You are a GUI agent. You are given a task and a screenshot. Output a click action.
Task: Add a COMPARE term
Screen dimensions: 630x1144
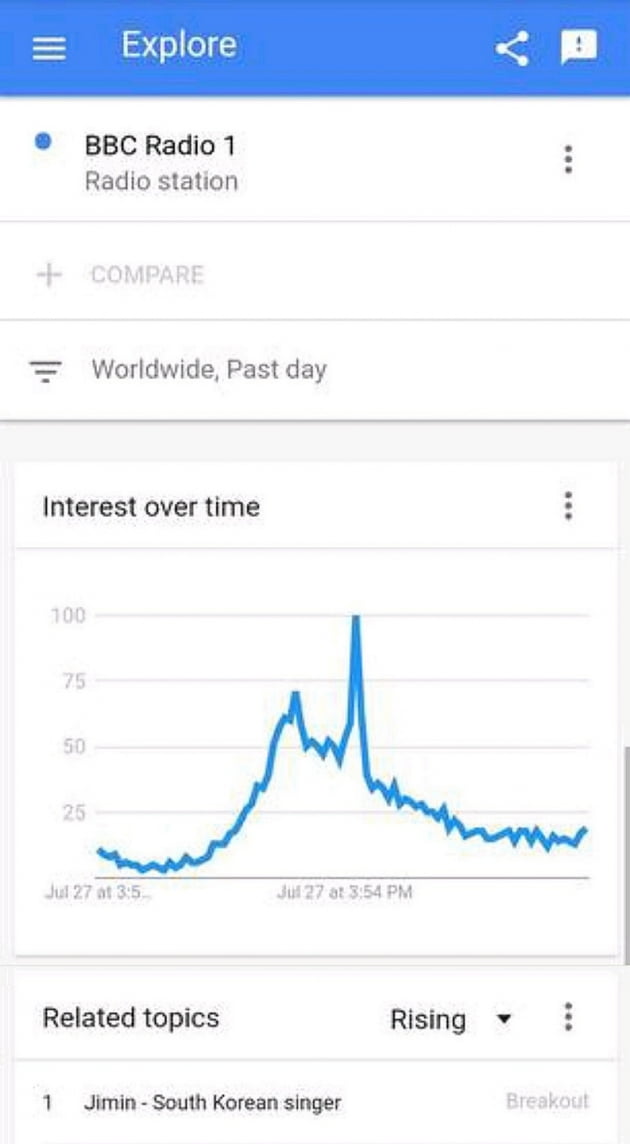click(x=147, y=275)
